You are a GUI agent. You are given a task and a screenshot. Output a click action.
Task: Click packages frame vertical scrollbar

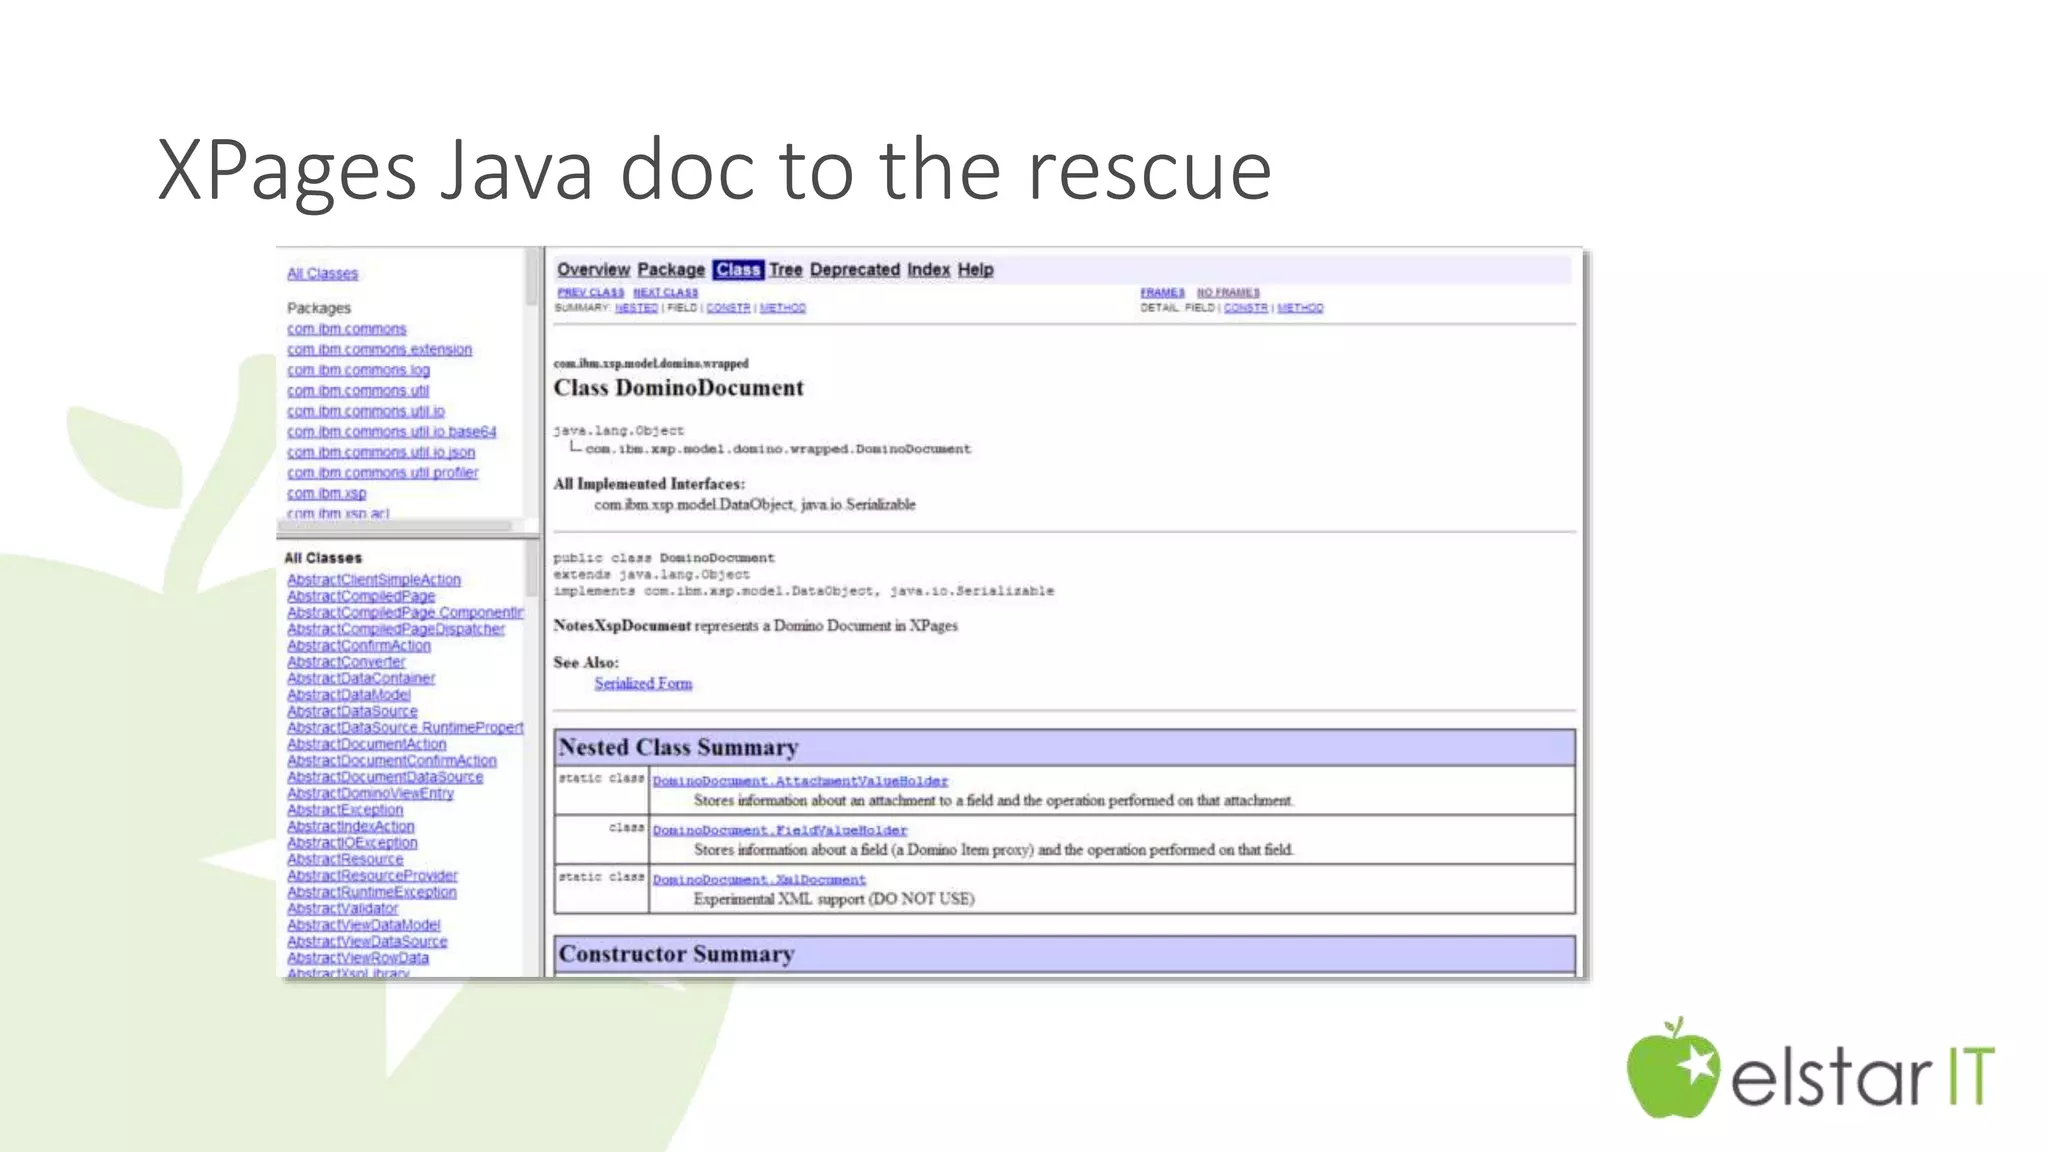pyautogui.click(x=532, y=279)
